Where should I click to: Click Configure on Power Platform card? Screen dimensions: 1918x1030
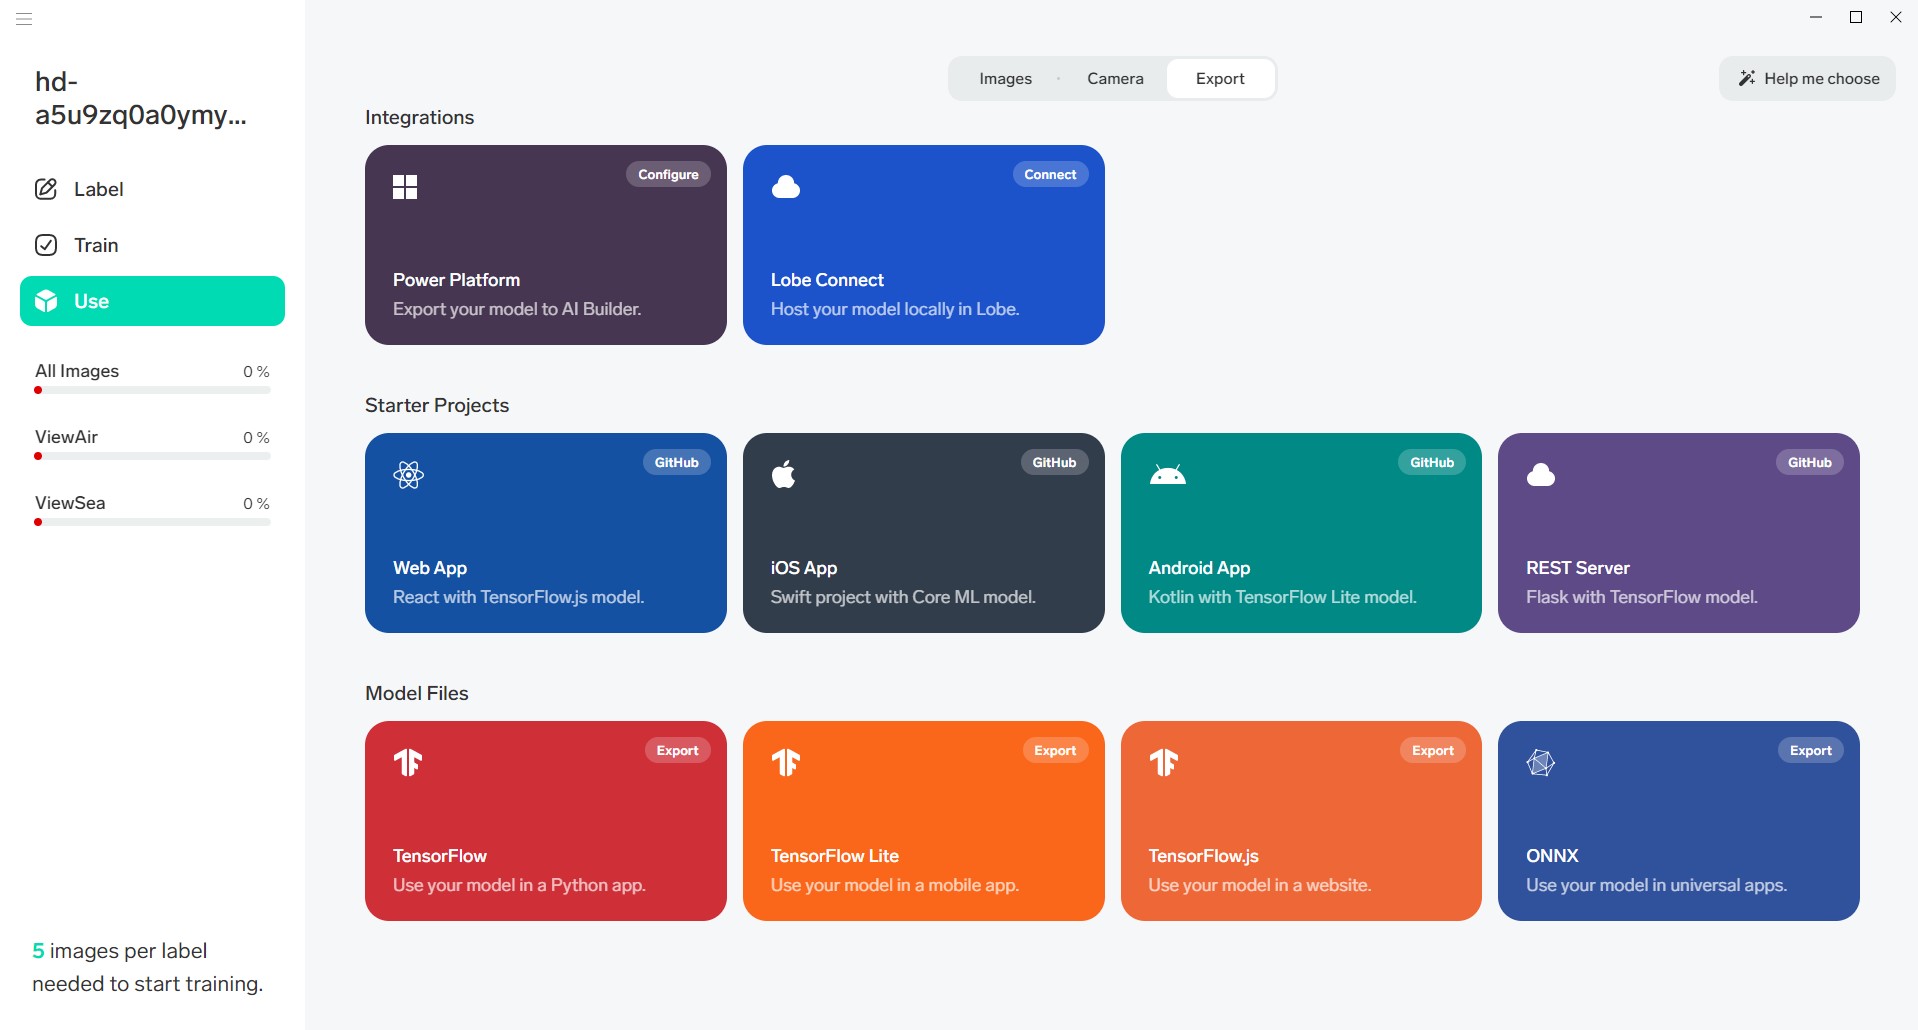(668, 174)
